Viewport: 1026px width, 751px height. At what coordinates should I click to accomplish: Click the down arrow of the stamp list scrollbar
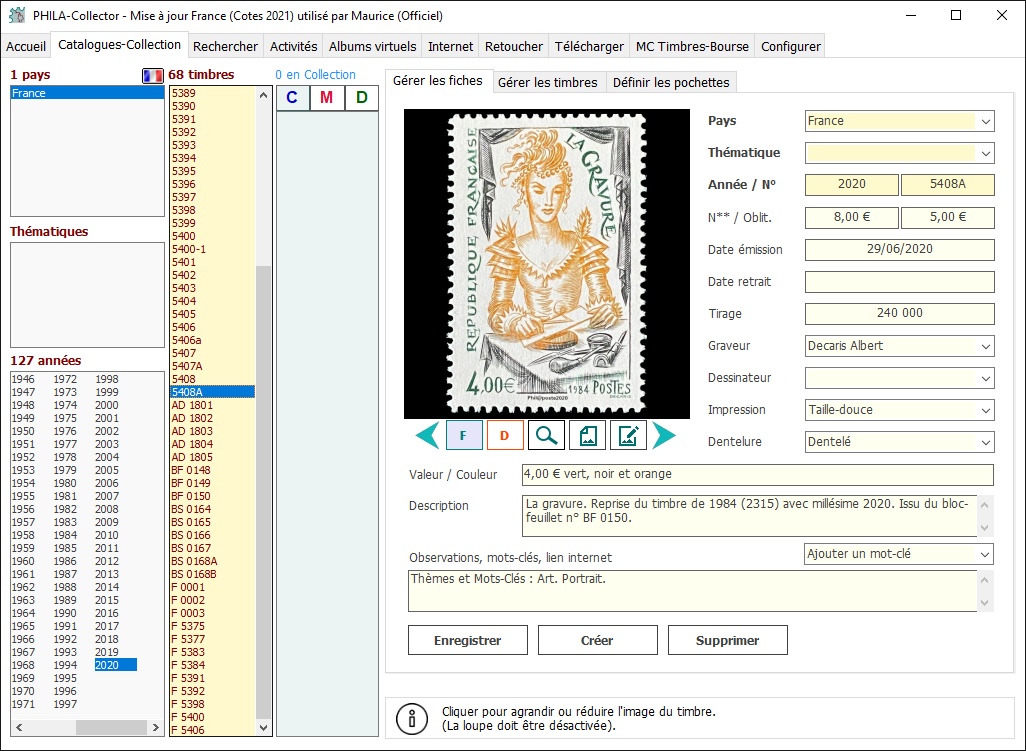[263, 727]
